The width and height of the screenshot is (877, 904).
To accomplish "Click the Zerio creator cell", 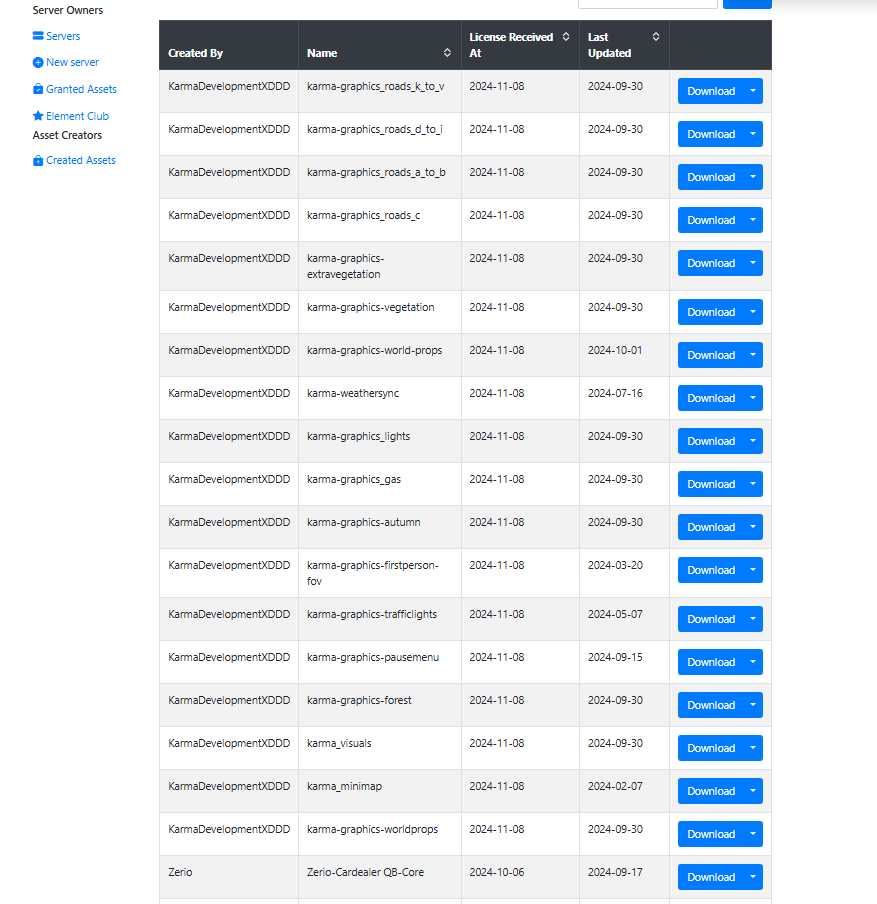I will [x=228, y=877].
